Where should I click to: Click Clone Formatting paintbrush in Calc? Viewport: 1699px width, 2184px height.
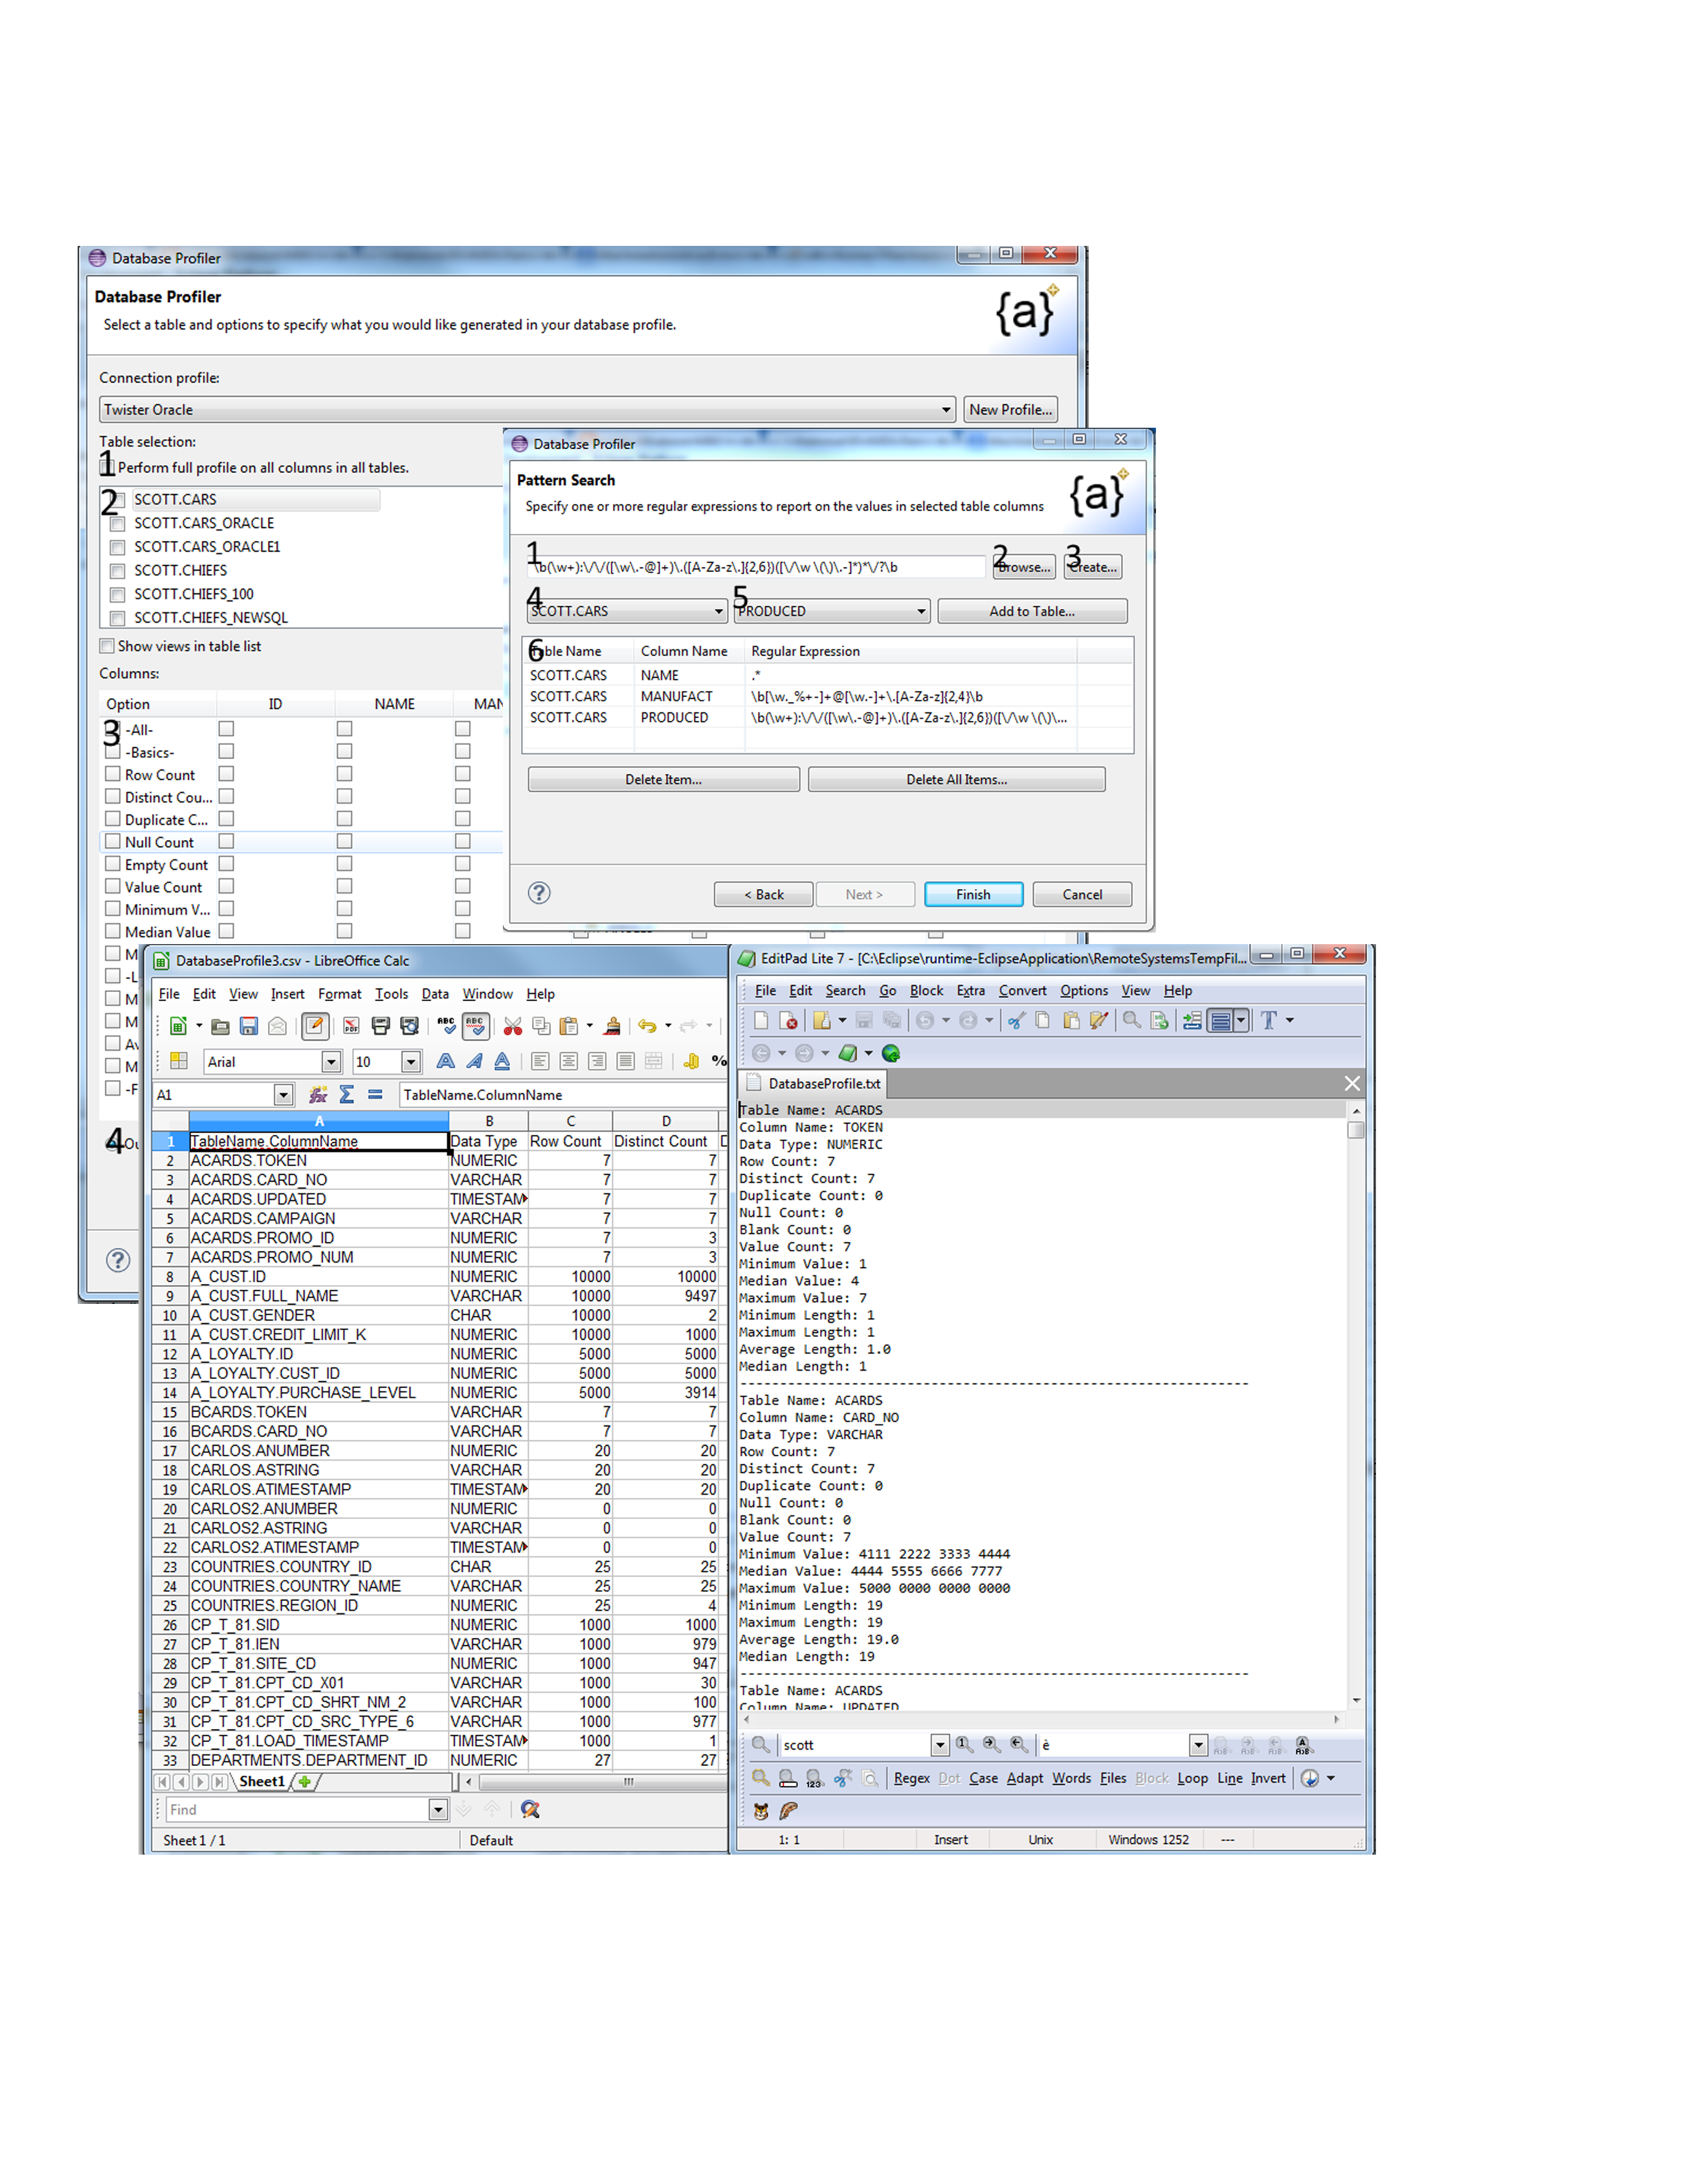pyautogui.click(x=613, y=1026)
